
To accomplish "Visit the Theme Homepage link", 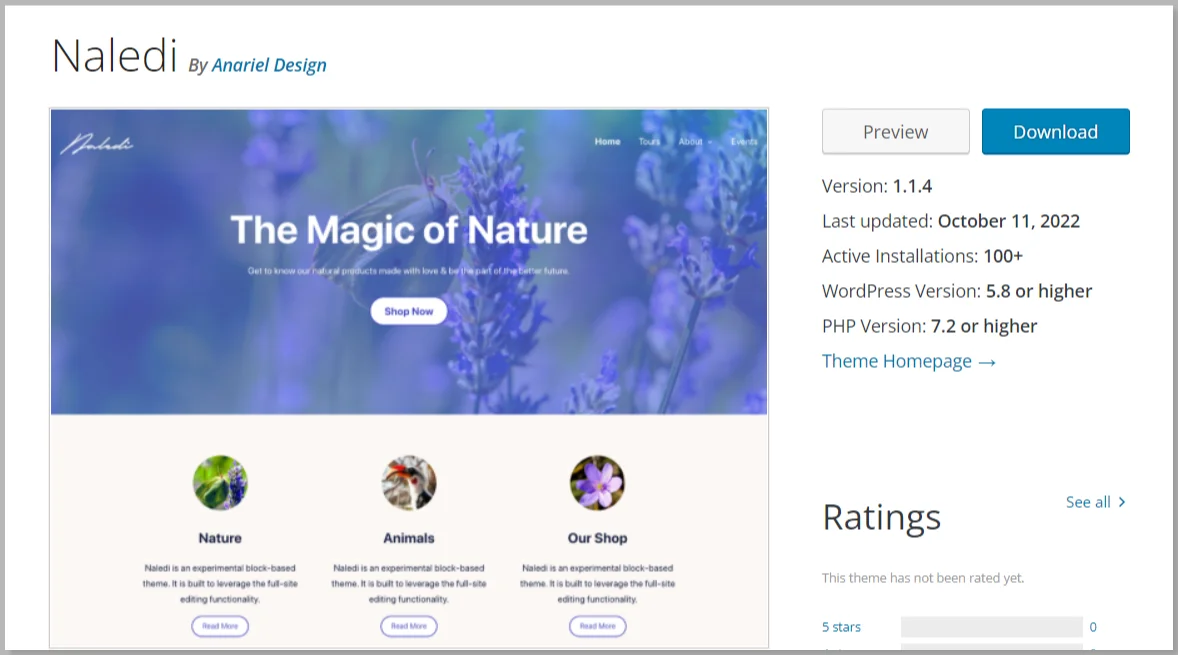I will pos(908,361).
